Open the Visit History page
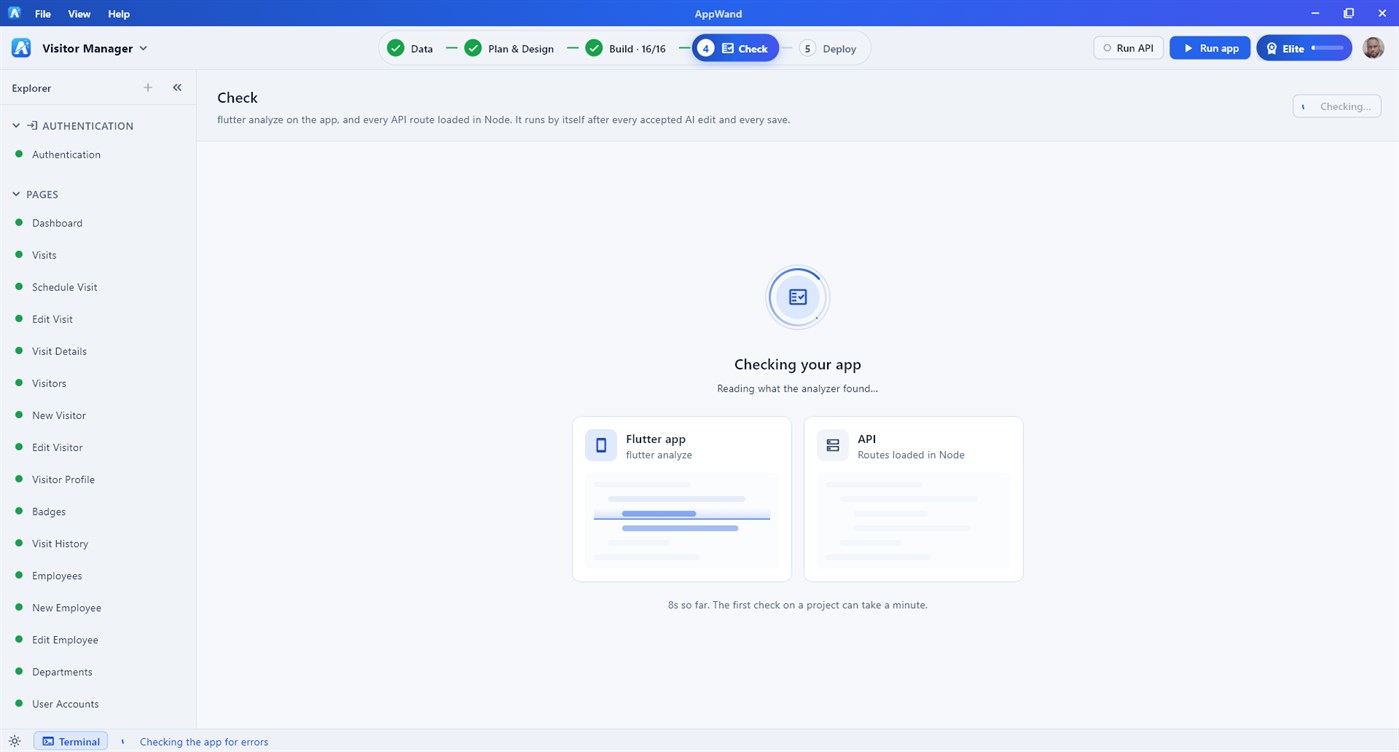 tap(60, 543)
